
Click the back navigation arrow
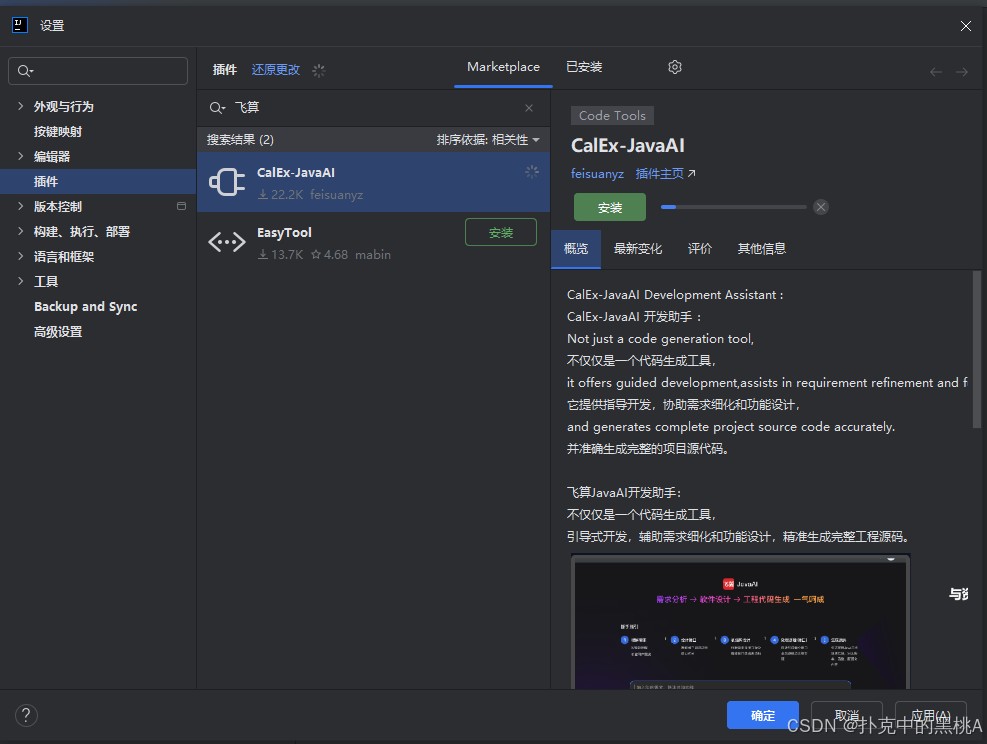pos(936,72)
